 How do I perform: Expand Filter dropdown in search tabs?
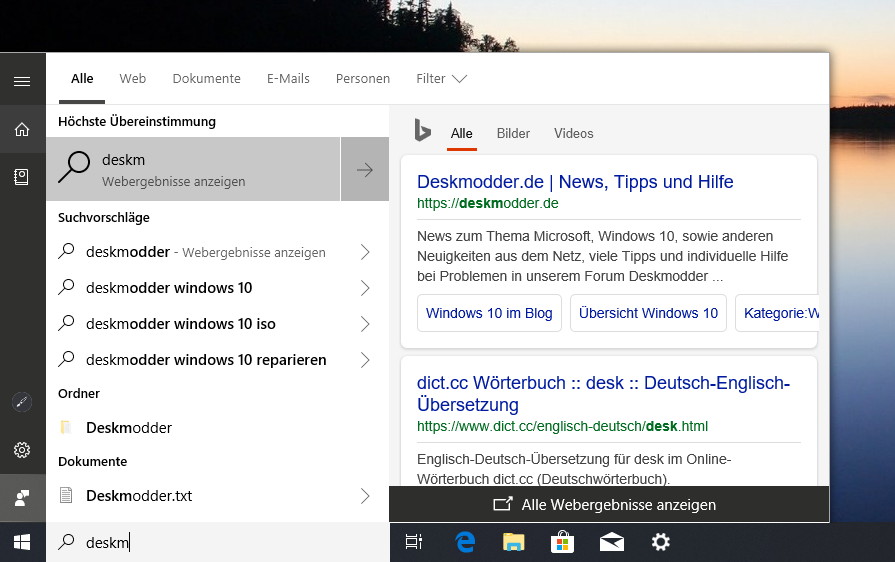[441, 79]
